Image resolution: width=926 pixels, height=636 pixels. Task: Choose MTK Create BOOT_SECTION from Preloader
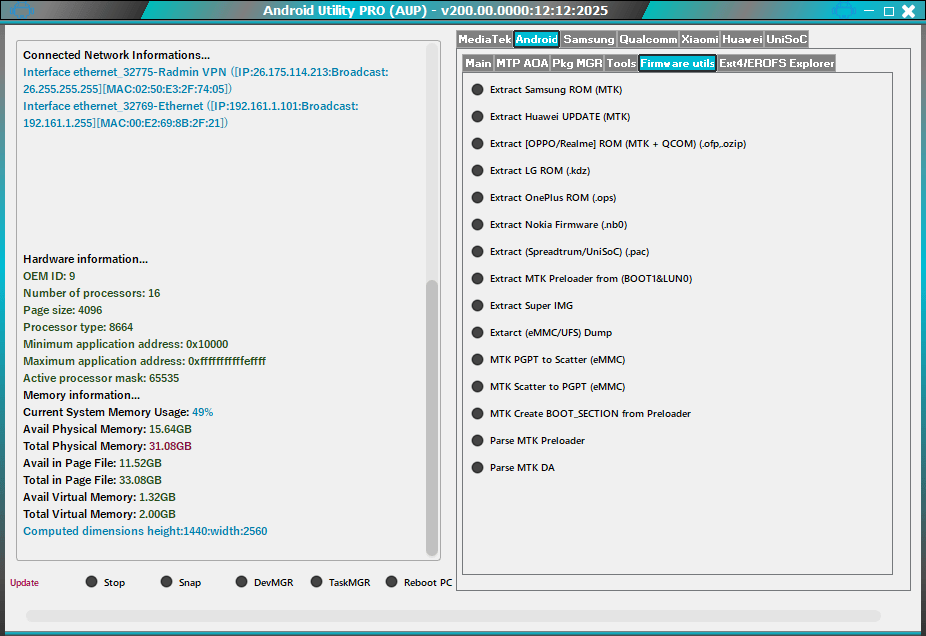[x=581, y=414]
